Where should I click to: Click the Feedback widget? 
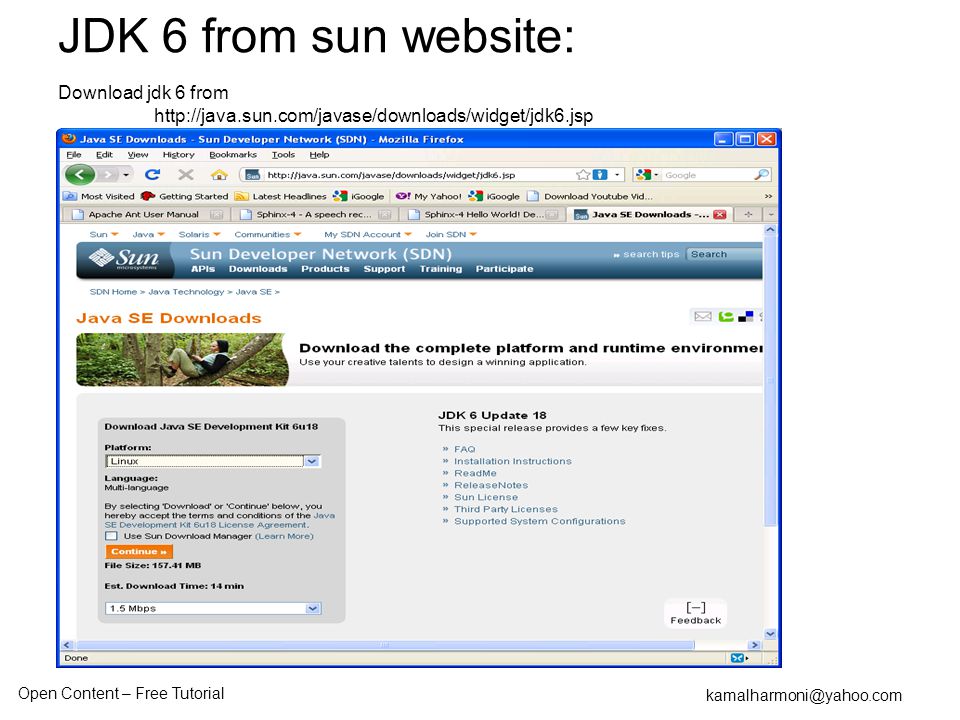[696, 613]
